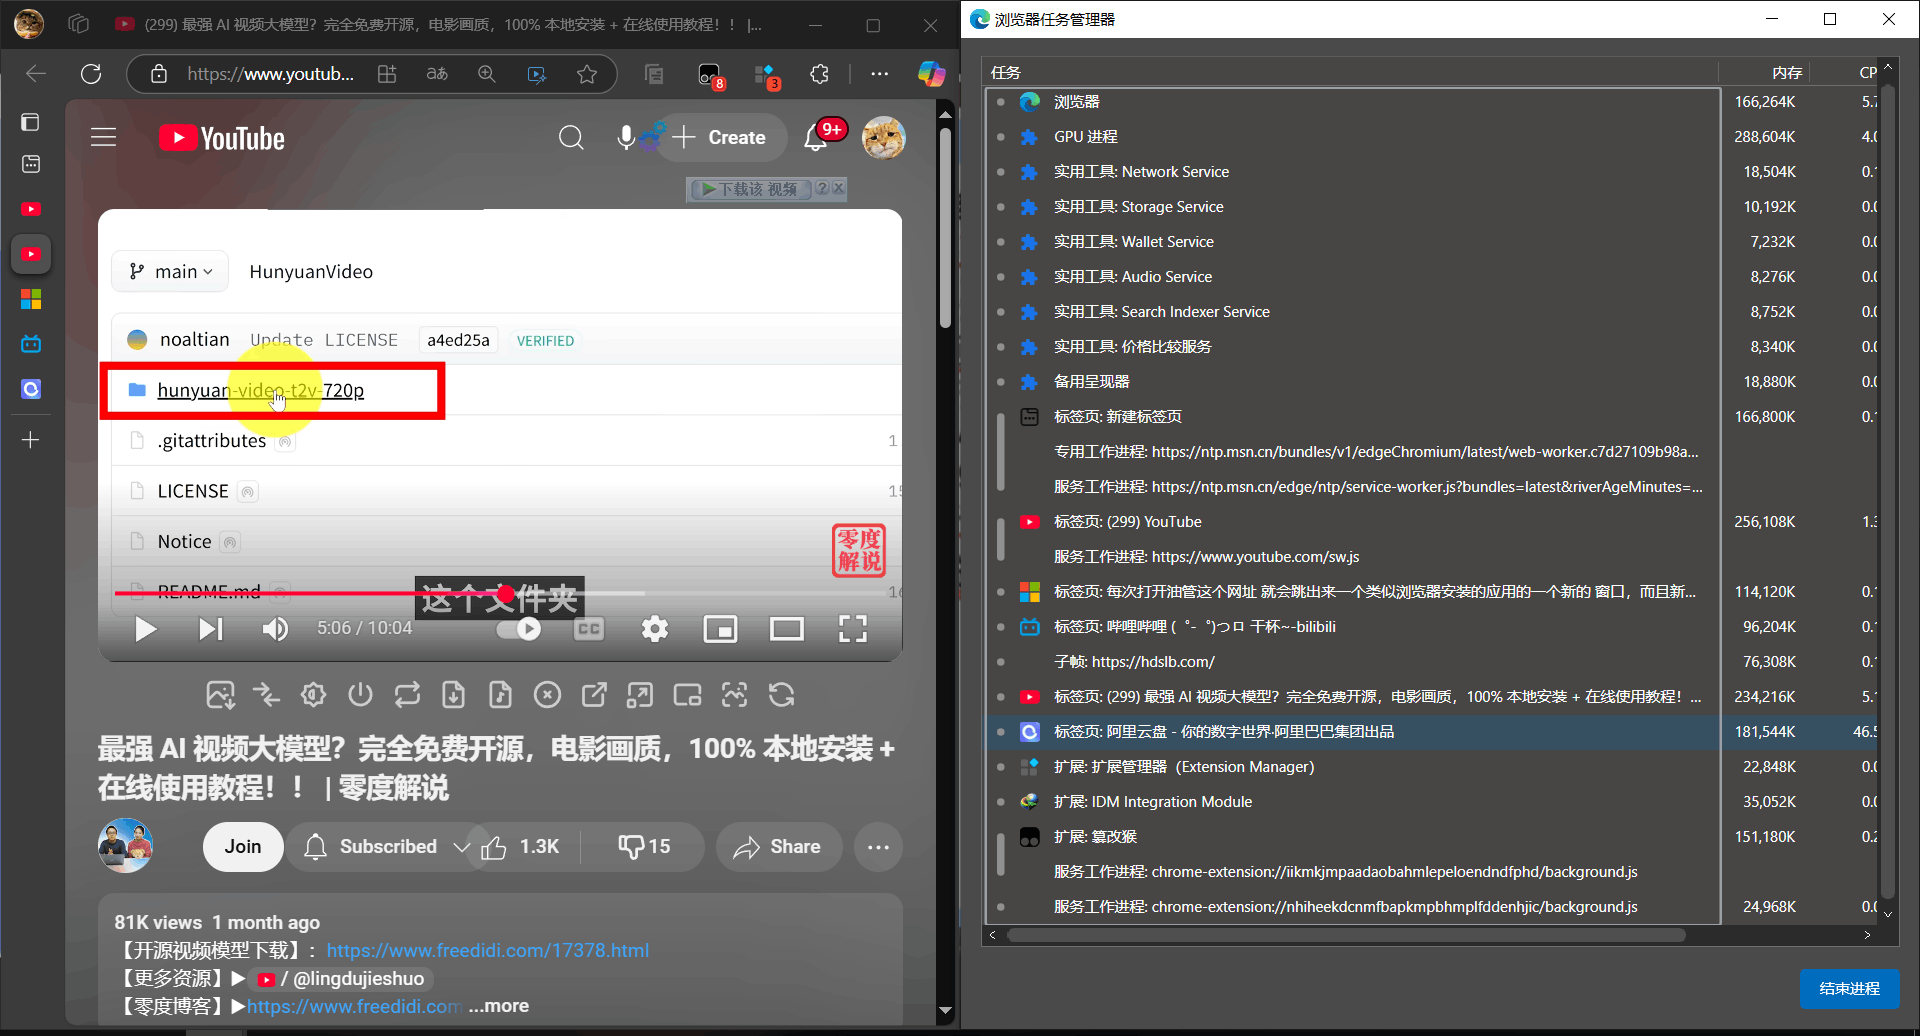Open YouTube search magnifier

pyautogui.click(x=571, y=138)
